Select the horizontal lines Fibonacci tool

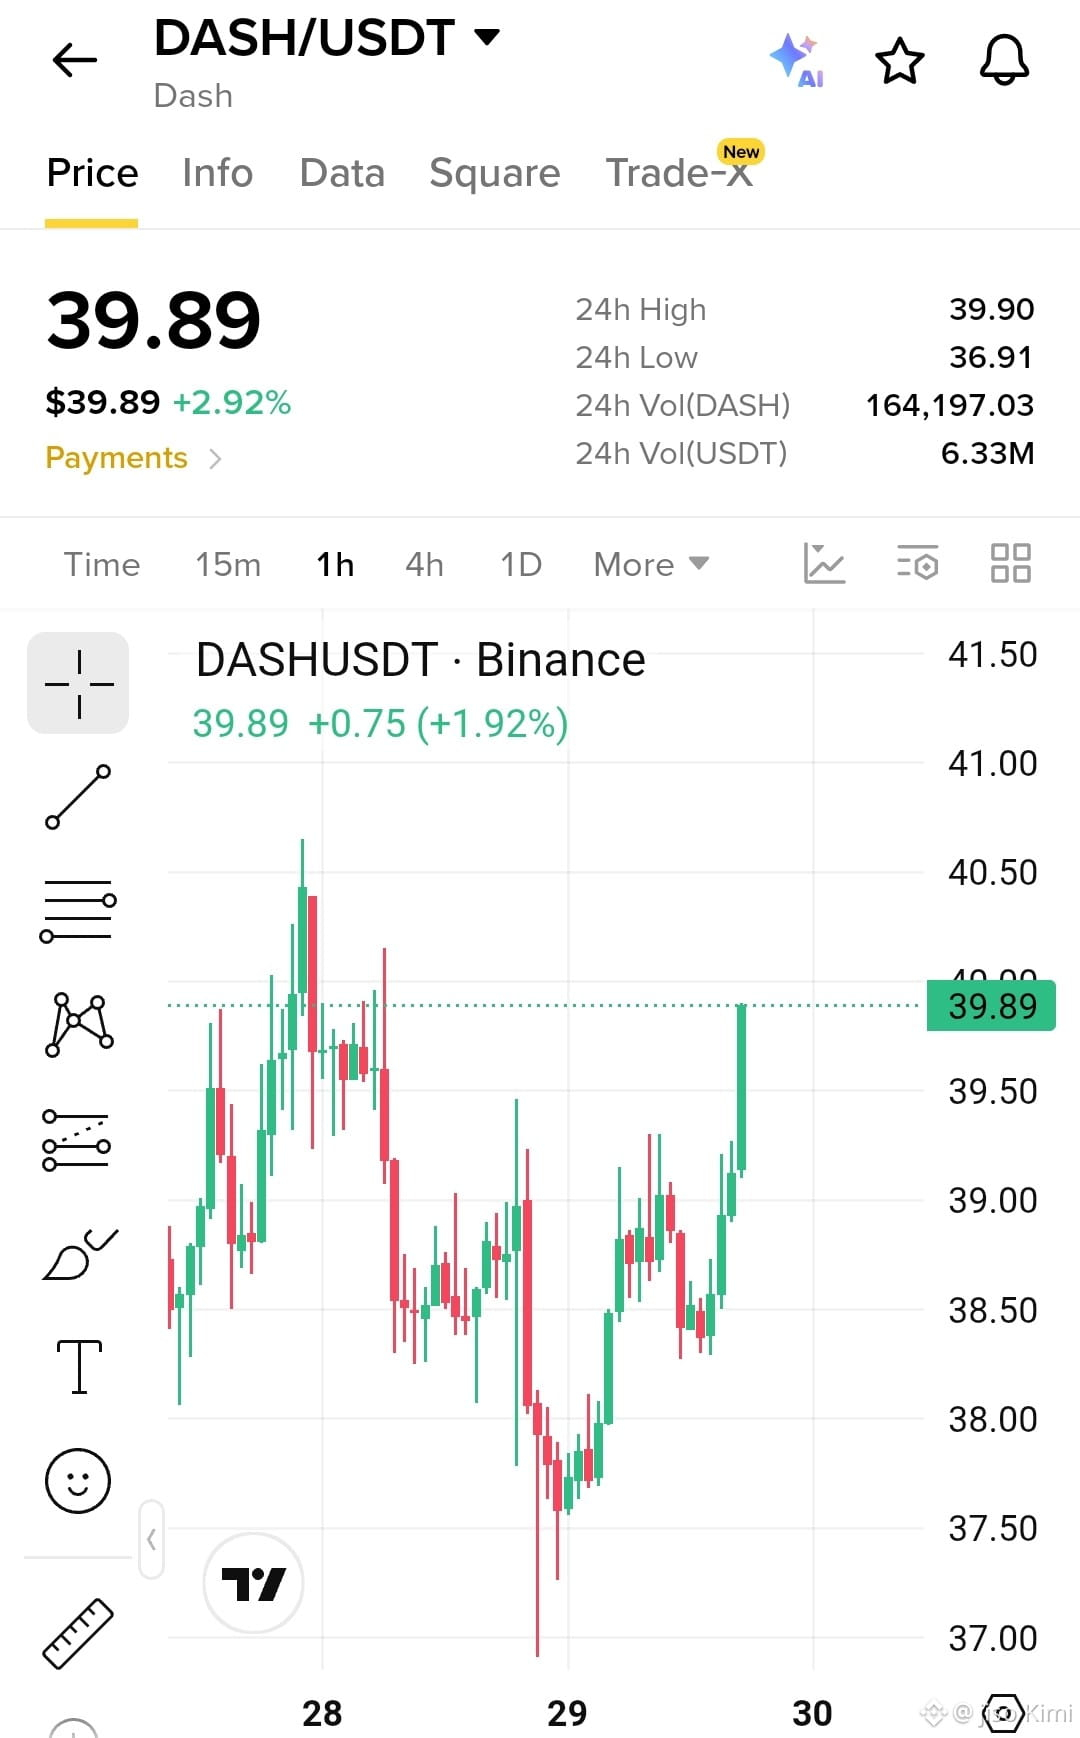pos(78,911)
